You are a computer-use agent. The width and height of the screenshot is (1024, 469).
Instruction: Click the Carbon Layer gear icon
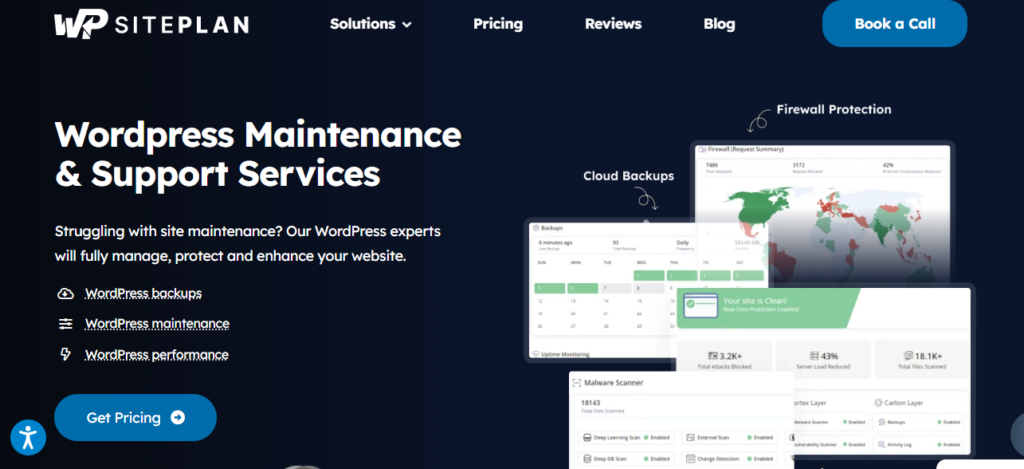click(x=878, y=403)
